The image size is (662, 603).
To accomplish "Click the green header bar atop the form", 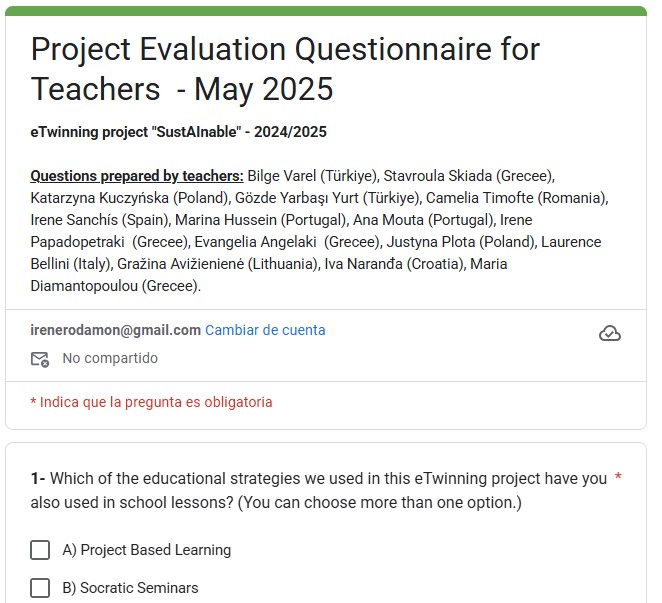I will click(326, 11).
